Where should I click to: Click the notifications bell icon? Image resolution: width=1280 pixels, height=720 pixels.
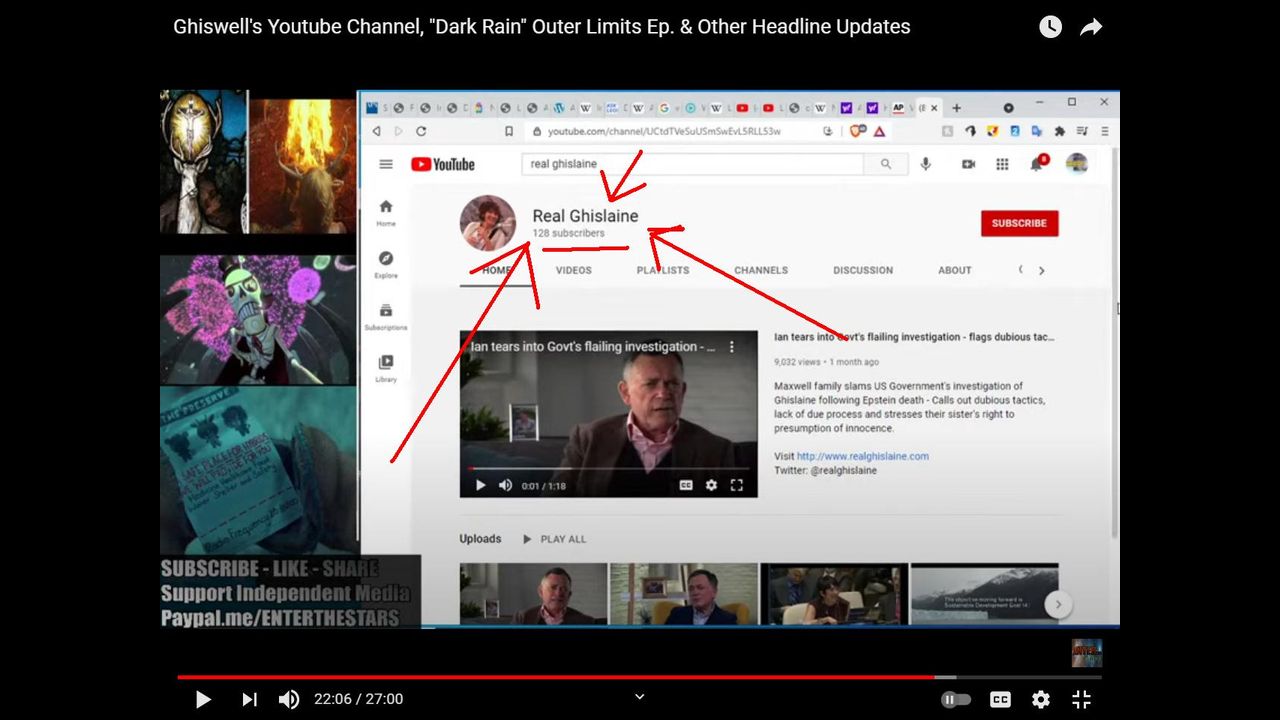pyautogui.click(x=1037, y=164)
